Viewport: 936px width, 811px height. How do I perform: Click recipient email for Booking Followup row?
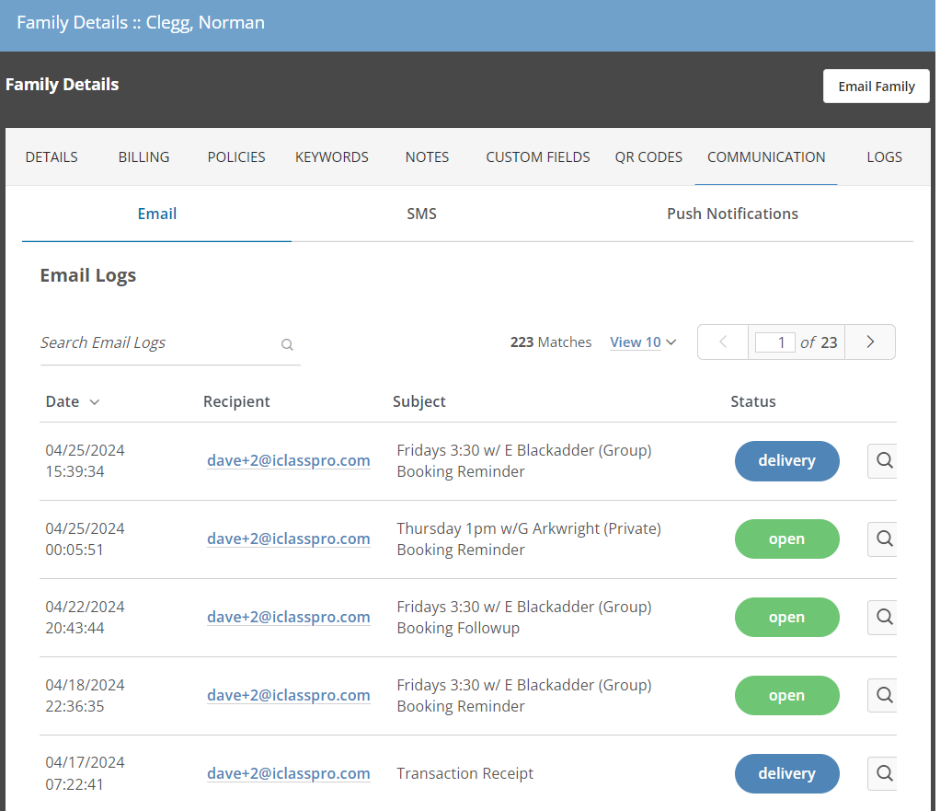coord(288,617)
